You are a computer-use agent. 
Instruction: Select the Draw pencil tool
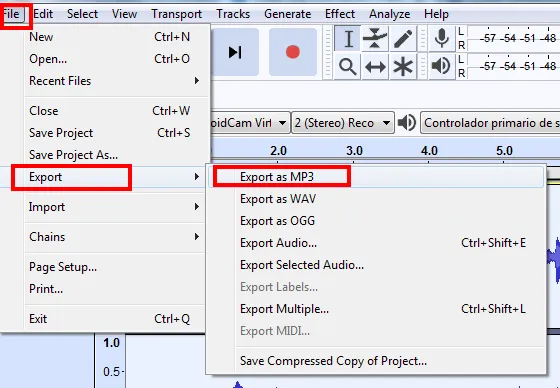[x=402, y=39]
